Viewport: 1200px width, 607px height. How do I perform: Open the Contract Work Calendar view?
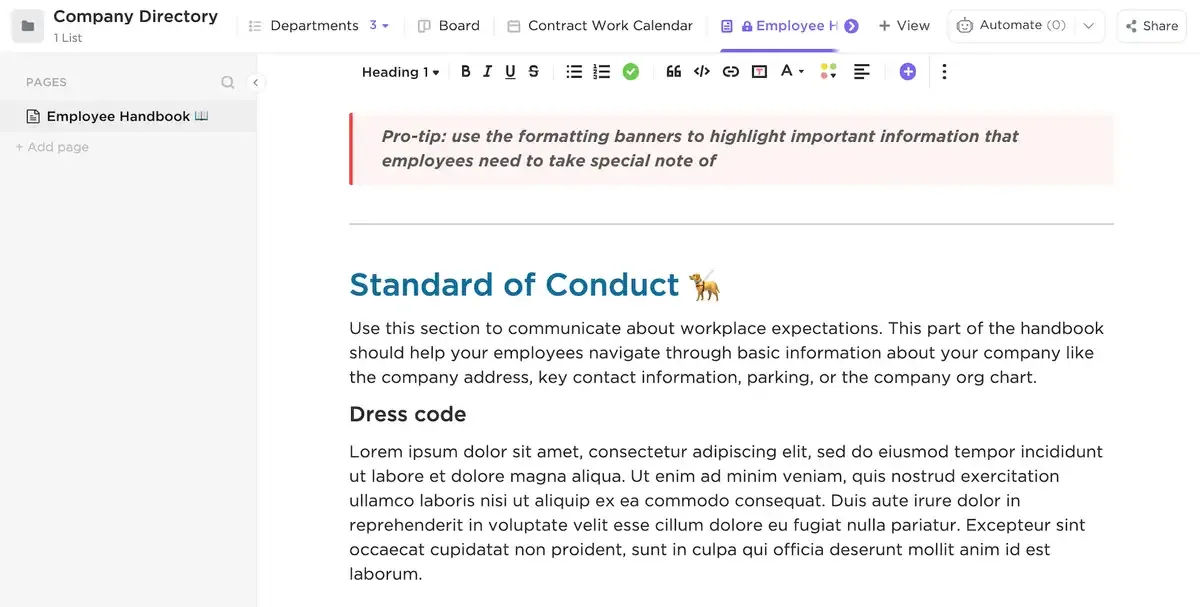pyautogui.click(x=600, y=26)
